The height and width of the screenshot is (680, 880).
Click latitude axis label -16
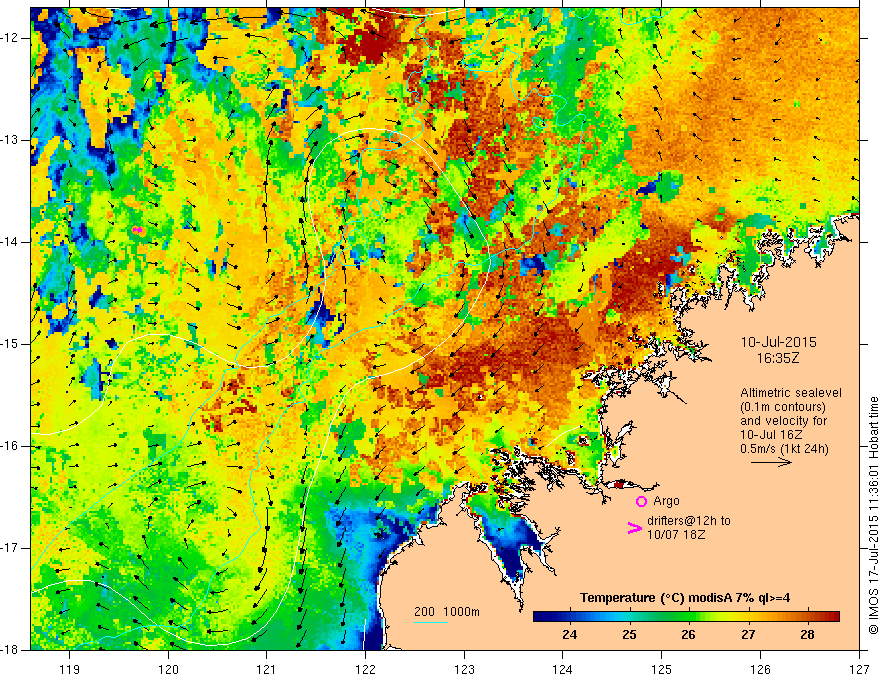tap(11, 446)
